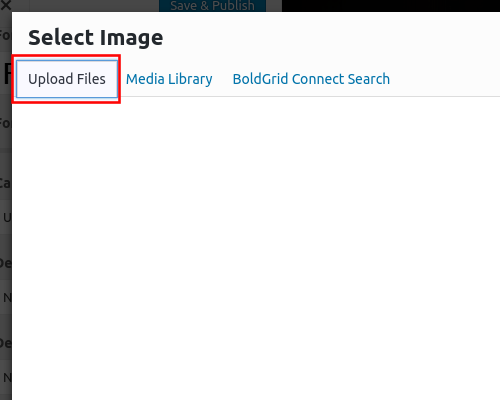
Task: Click the empty upload area below tabs
Action: (x=256, y=248)
